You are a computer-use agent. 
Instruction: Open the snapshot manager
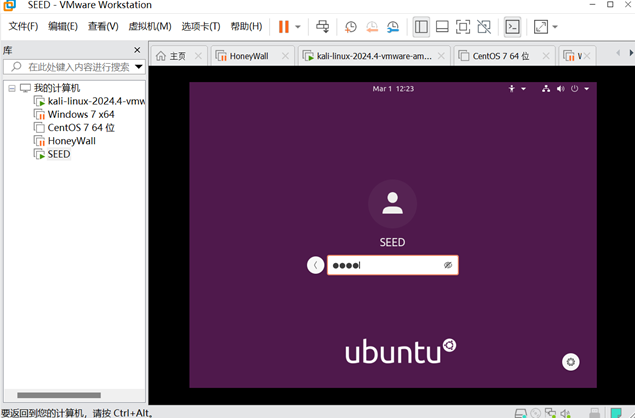pyautogui.click(x=392, y=27)
